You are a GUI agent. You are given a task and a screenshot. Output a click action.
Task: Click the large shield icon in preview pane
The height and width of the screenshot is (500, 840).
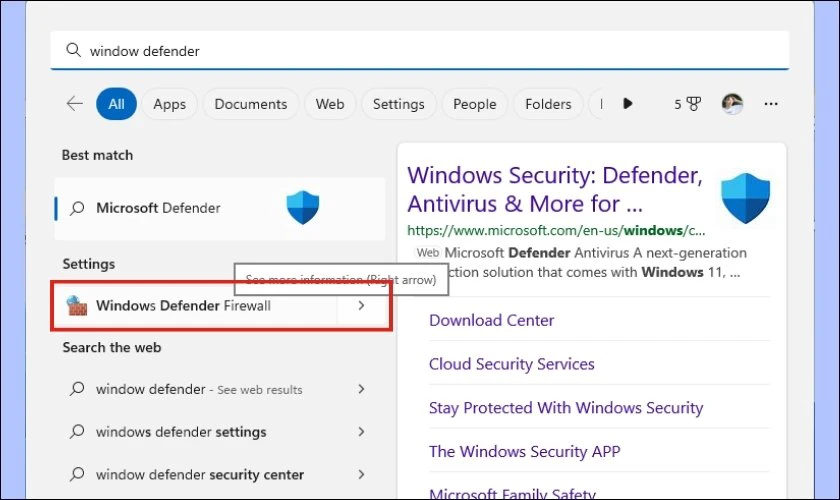click(x=745, y=198)
